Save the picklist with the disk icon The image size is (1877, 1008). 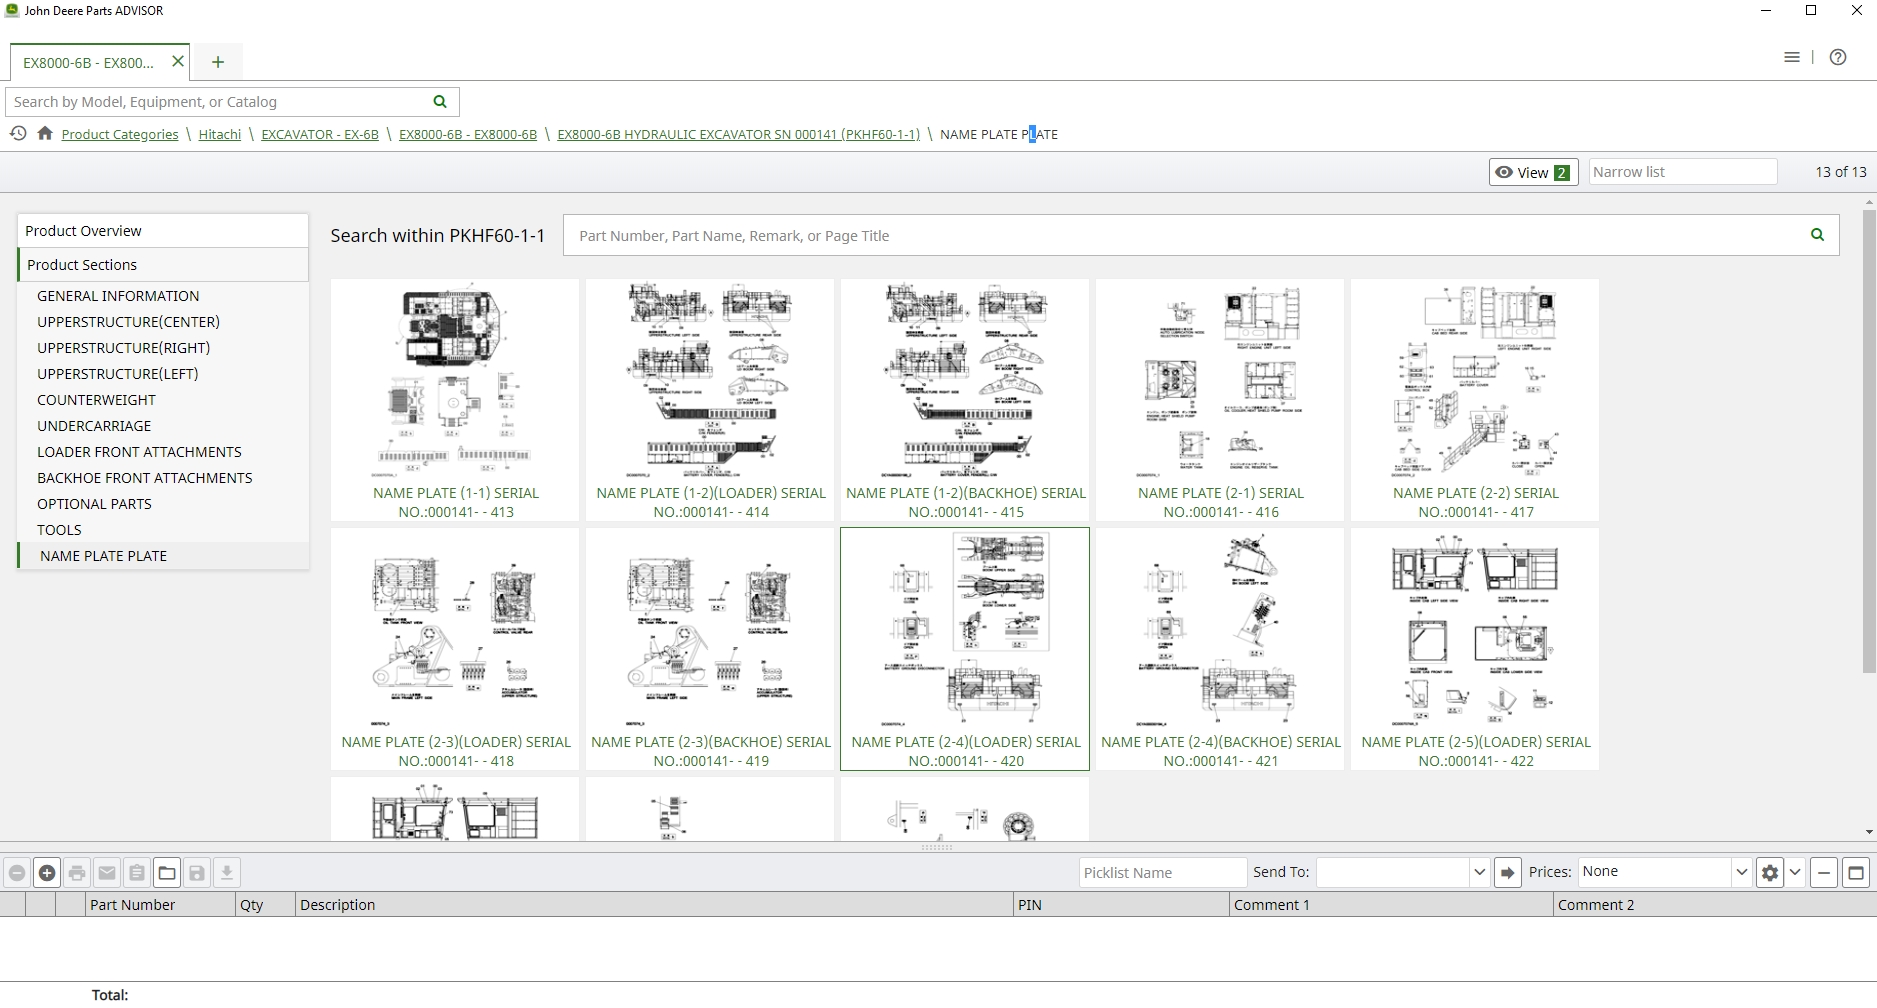click(x=197, y=873)
